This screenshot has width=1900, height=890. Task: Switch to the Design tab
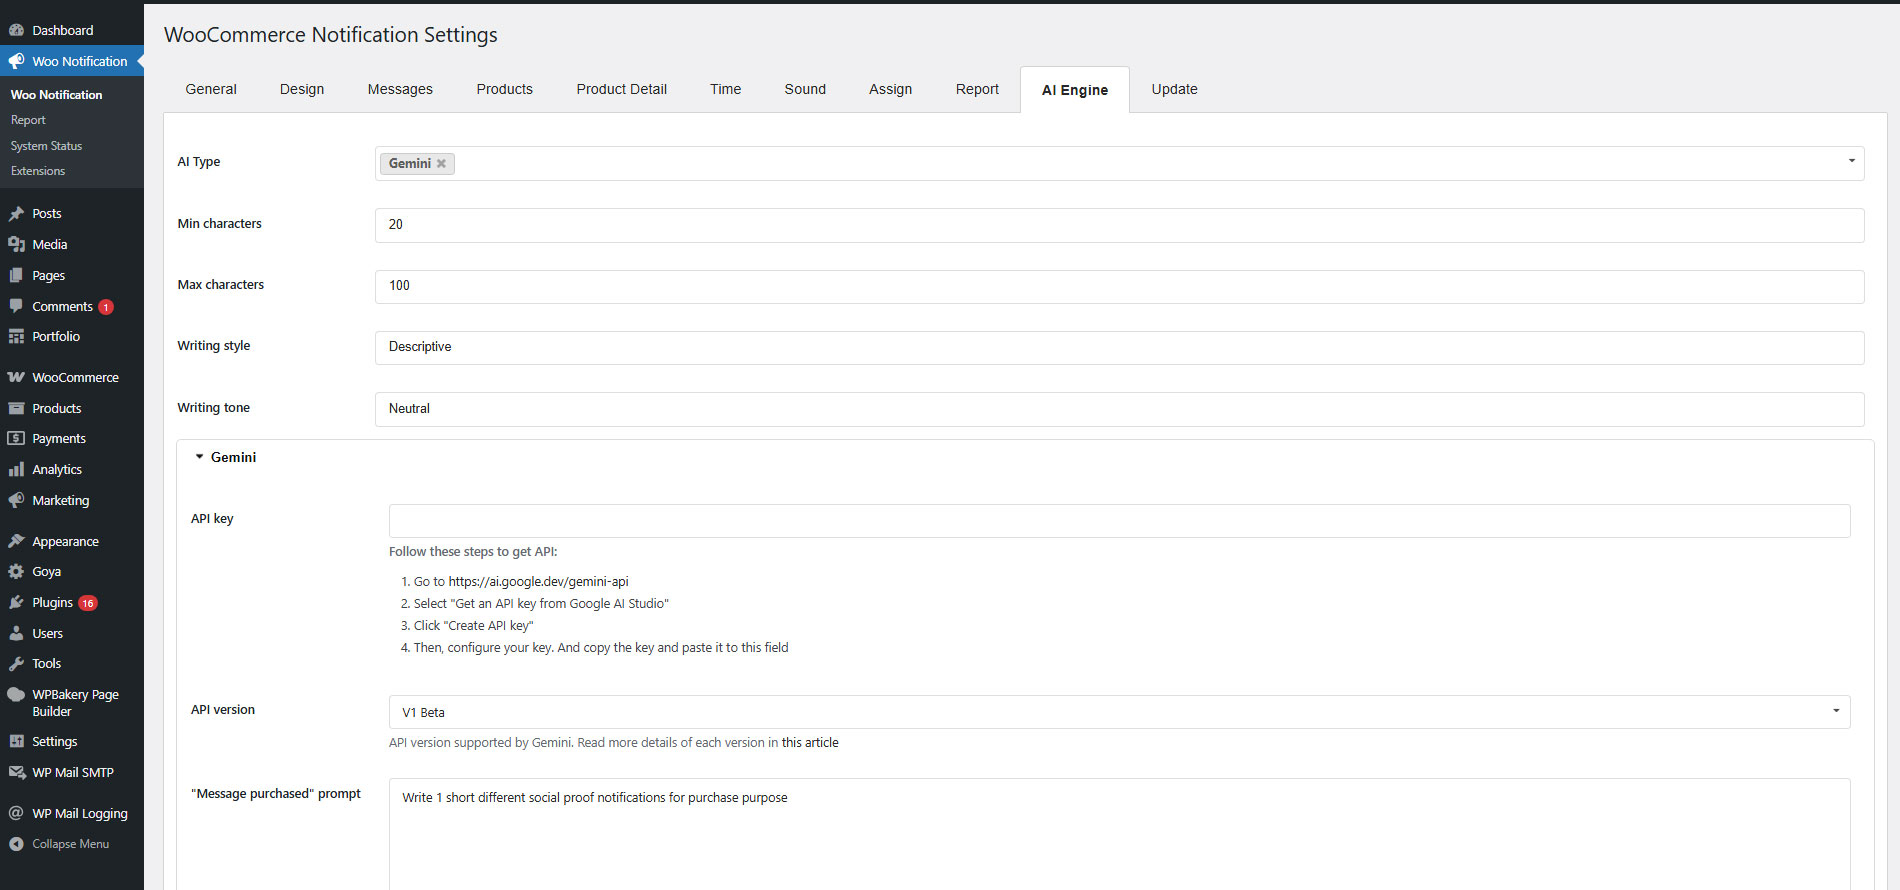click(302, 89)
